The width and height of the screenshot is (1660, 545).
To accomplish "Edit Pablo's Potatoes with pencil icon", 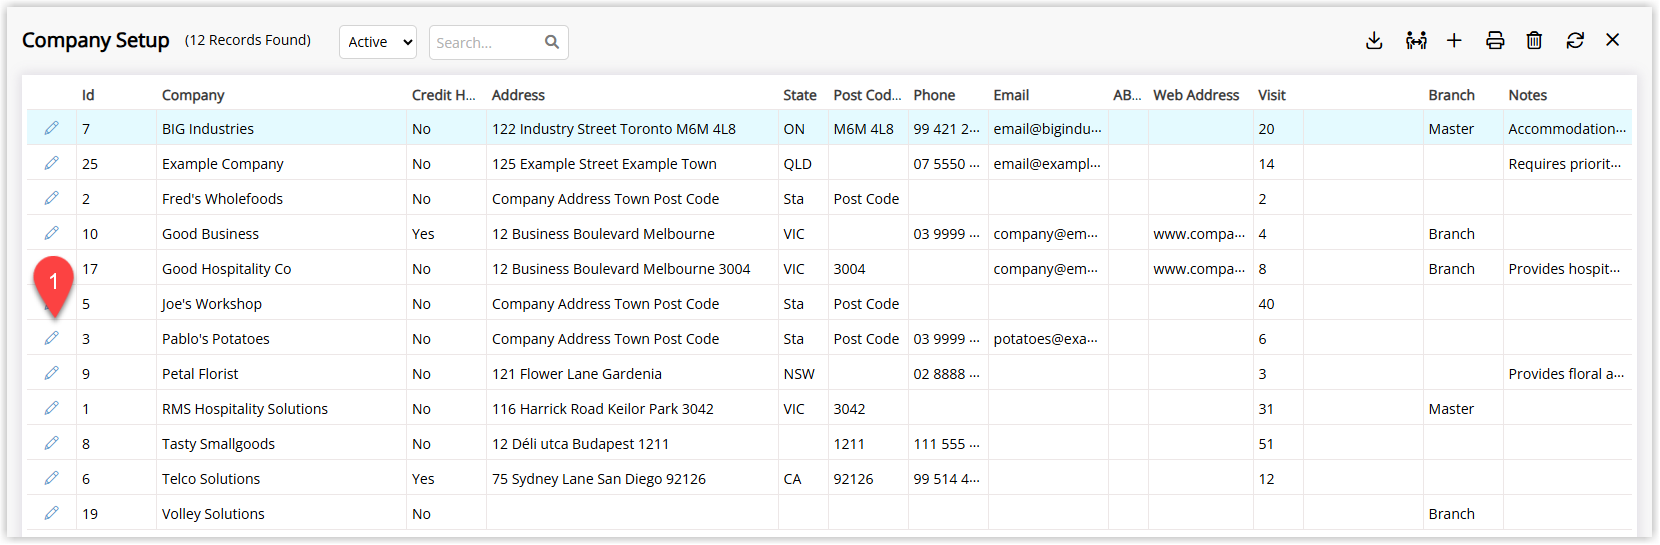I will (x=51, y=338).
